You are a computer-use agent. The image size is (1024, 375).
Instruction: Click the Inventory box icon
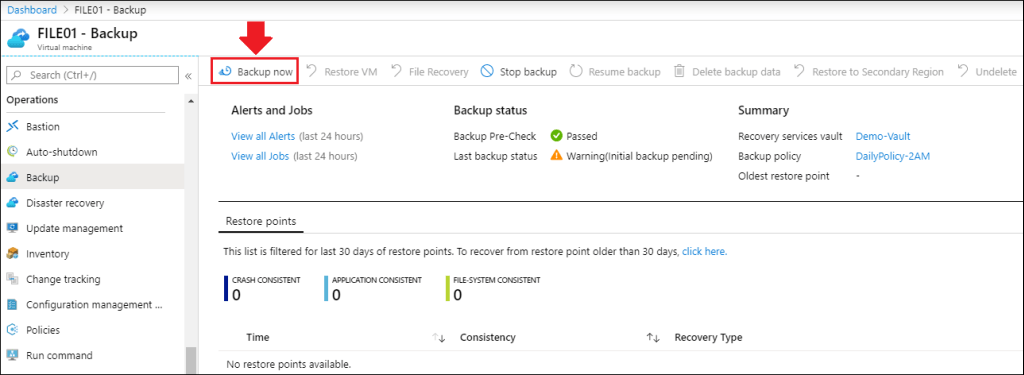(13, 253)
